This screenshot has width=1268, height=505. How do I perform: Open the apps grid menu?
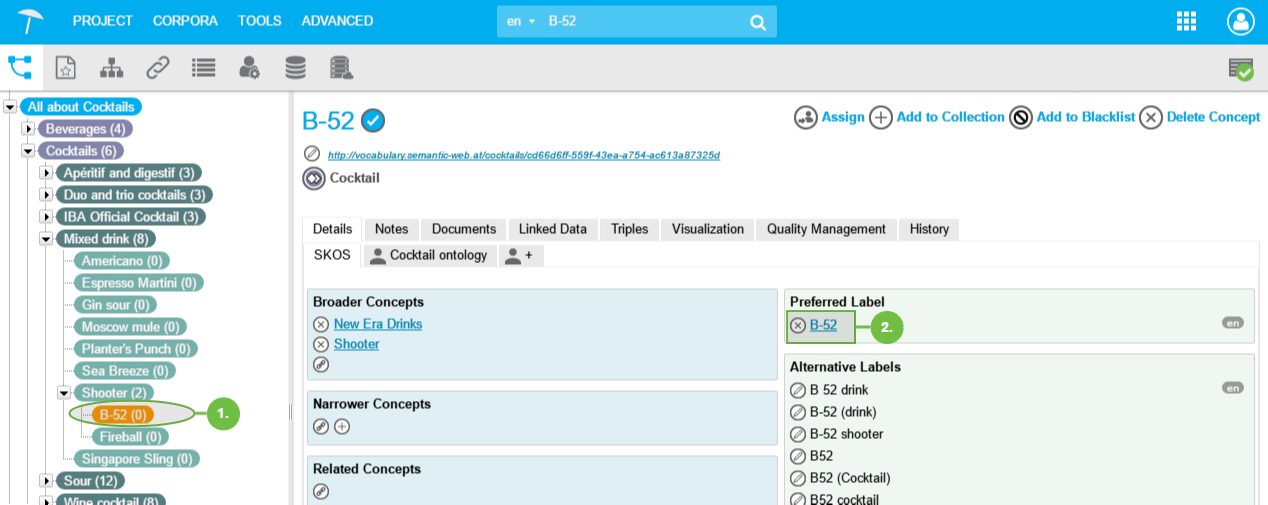(x=1187, y=21)
